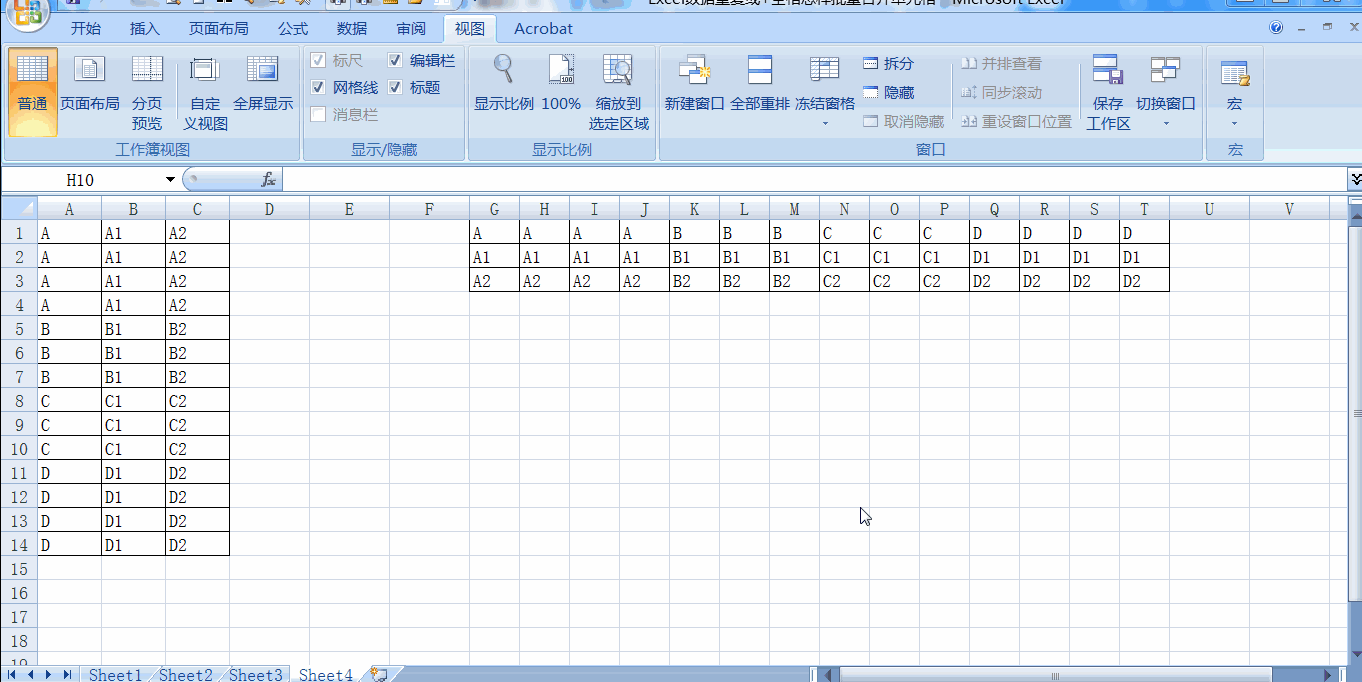
Task: Zoom to Selection (缩放到选定区域)
Action: pyautogui.click(x=618, y=91)
